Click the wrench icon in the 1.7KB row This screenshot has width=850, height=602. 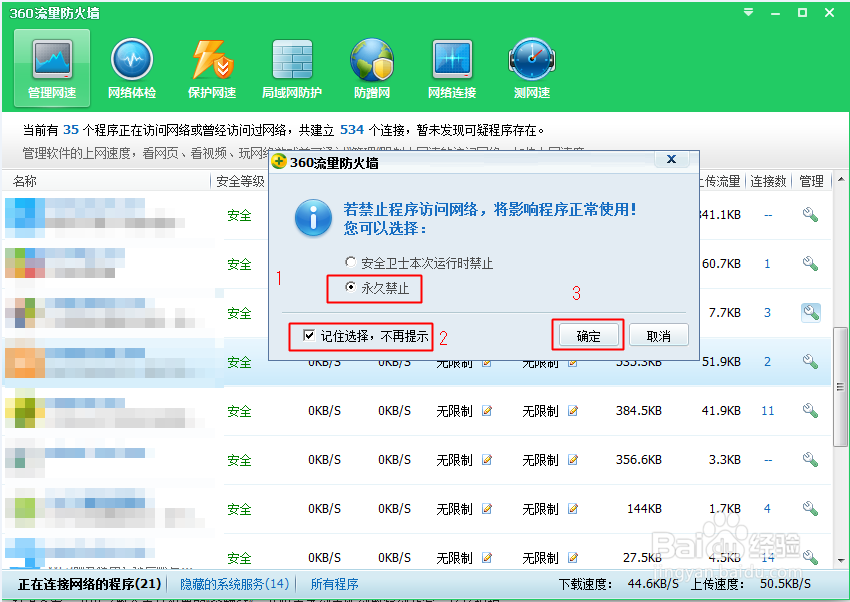pos(810,508)
